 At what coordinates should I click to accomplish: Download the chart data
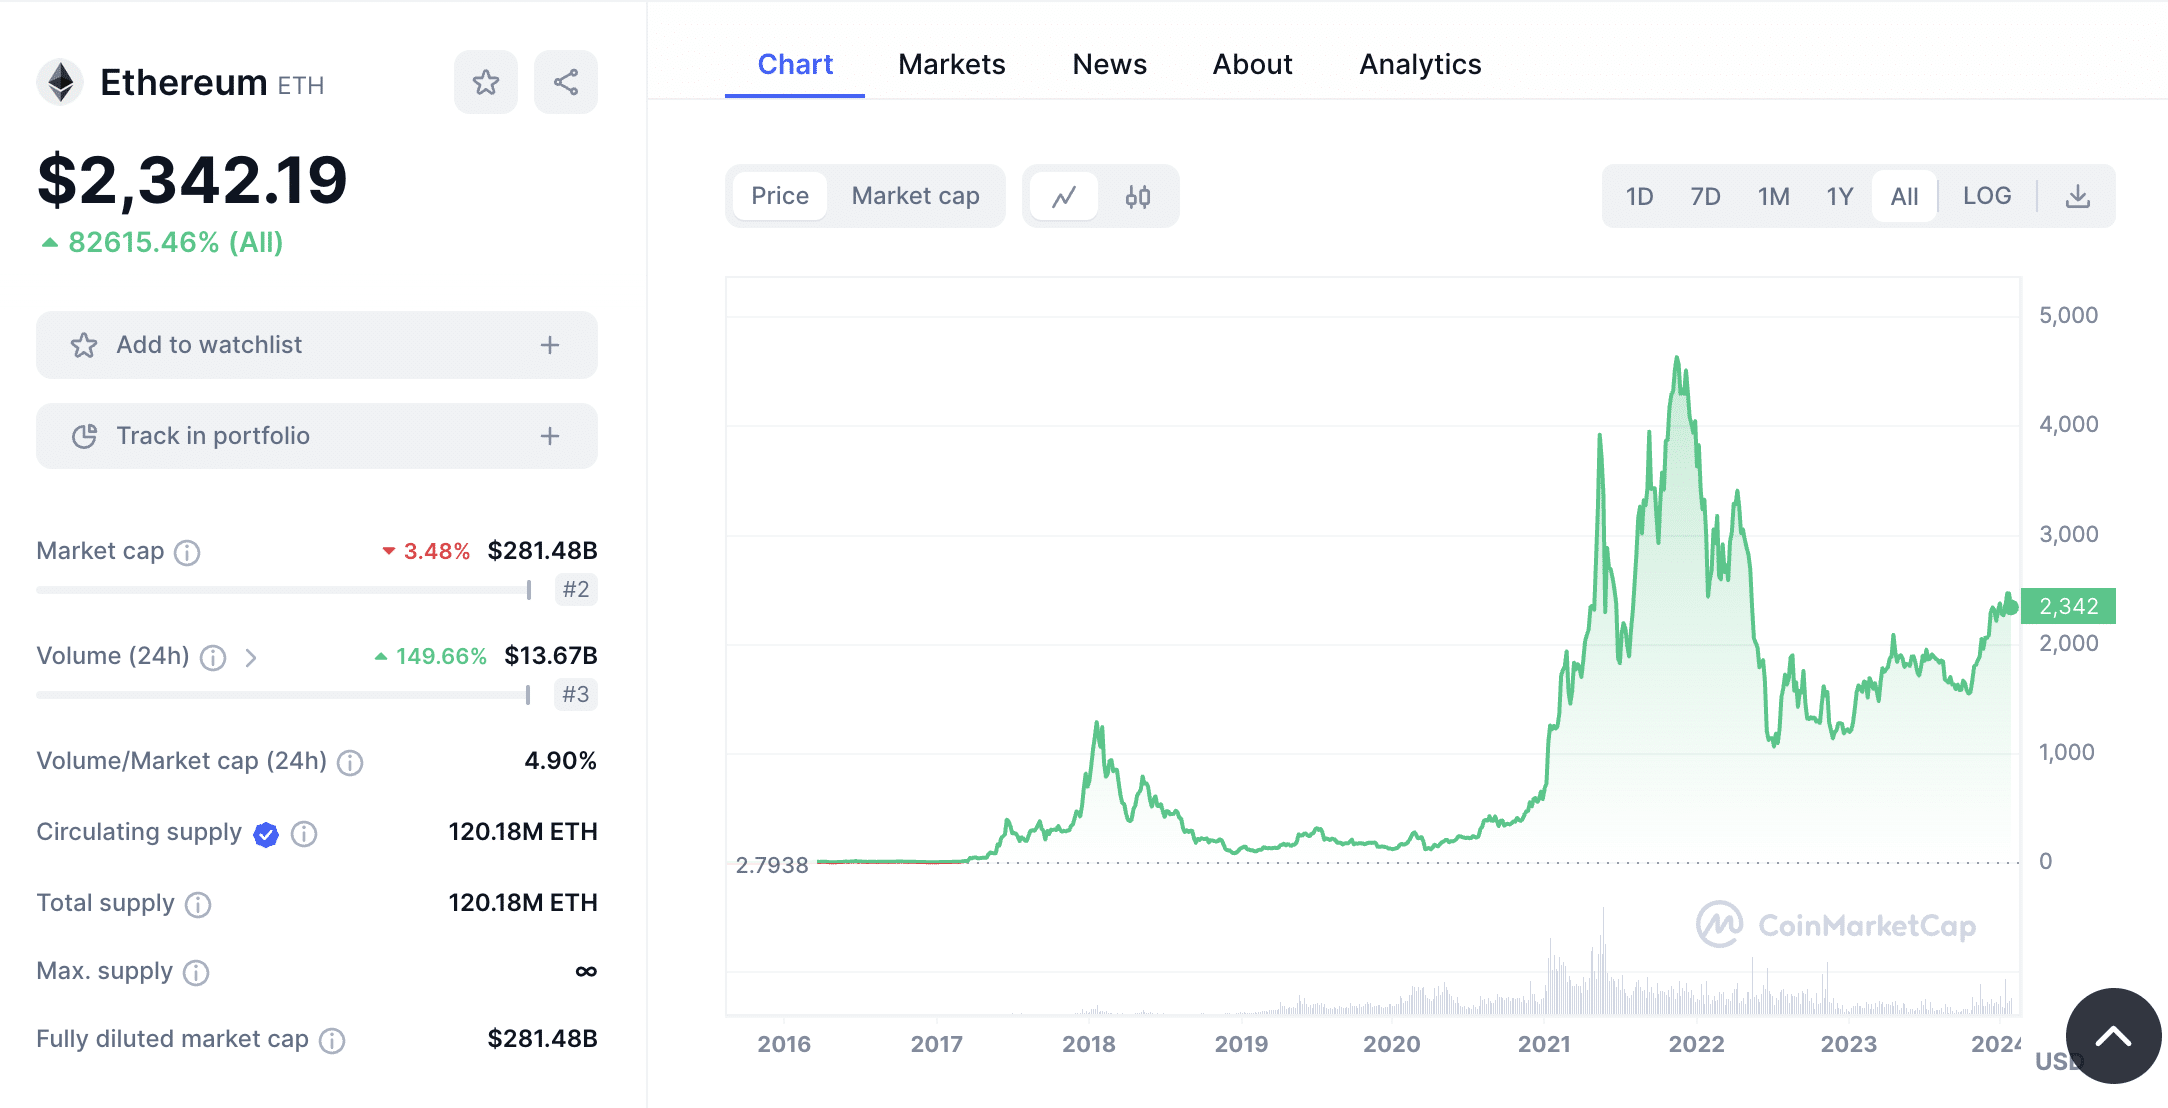pyautogui.click(x=2079, y=196)
